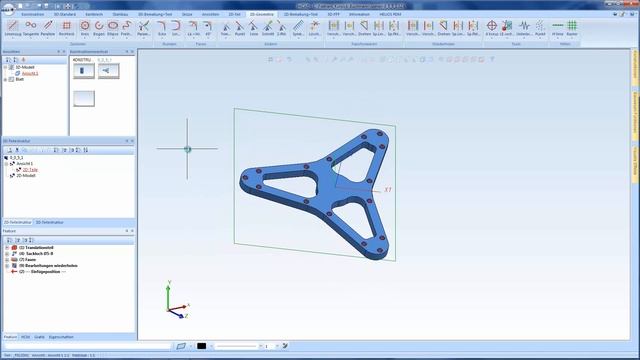The height and width of the screenshot is (360, 640).
Task: Click the Ecke rounding tool
Action: (162, 28)
